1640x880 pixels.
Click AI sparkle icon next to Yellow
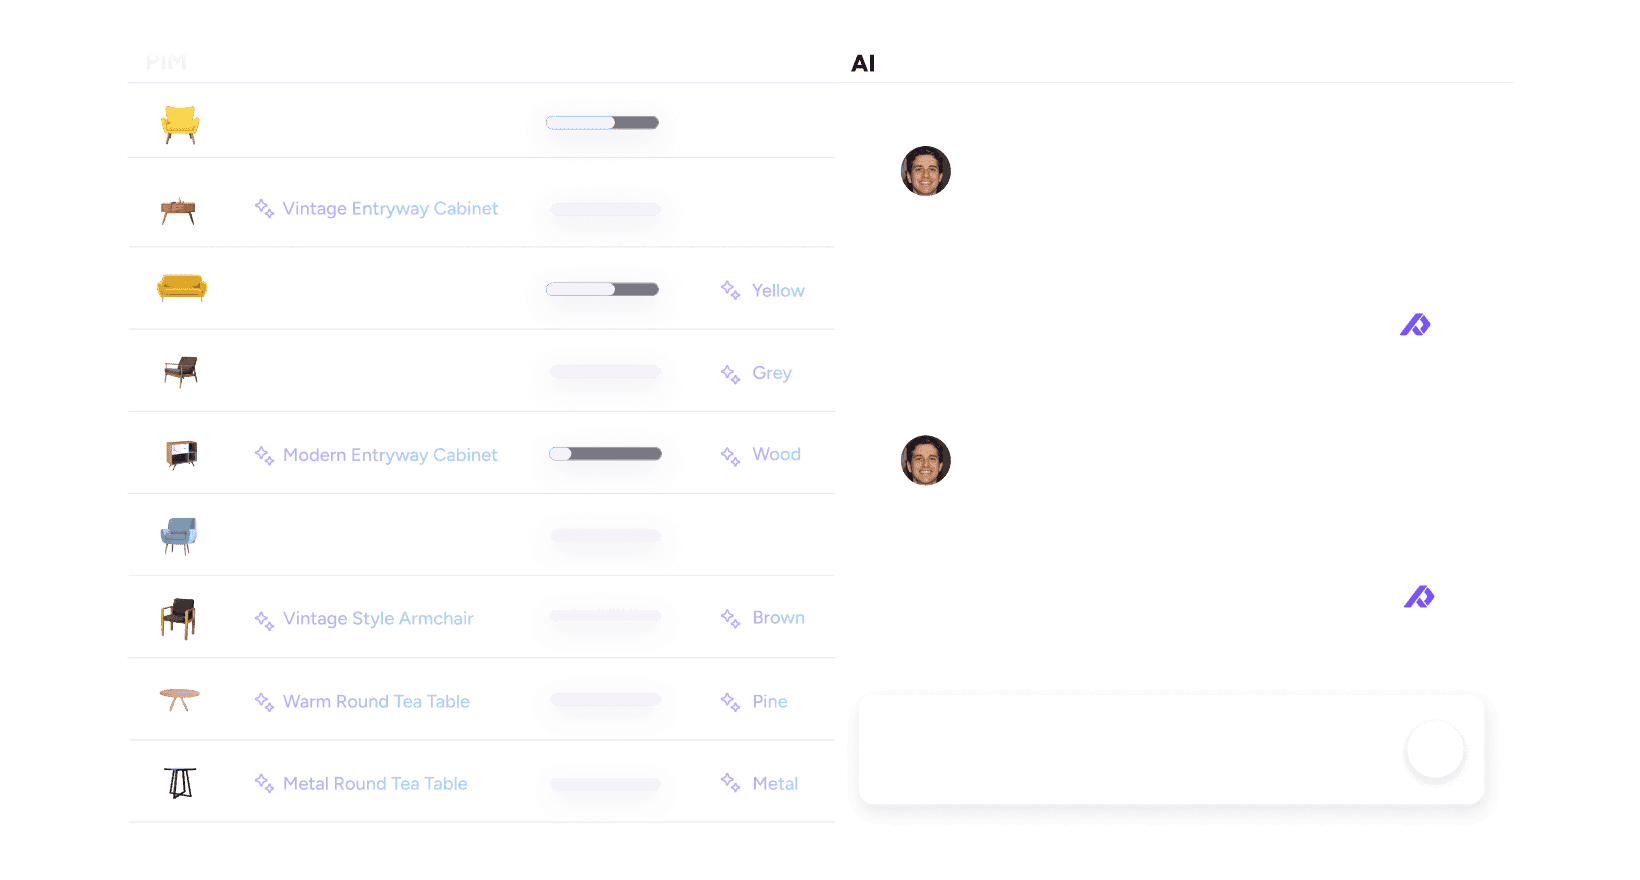pyautogui.click(x=731, y=290)
